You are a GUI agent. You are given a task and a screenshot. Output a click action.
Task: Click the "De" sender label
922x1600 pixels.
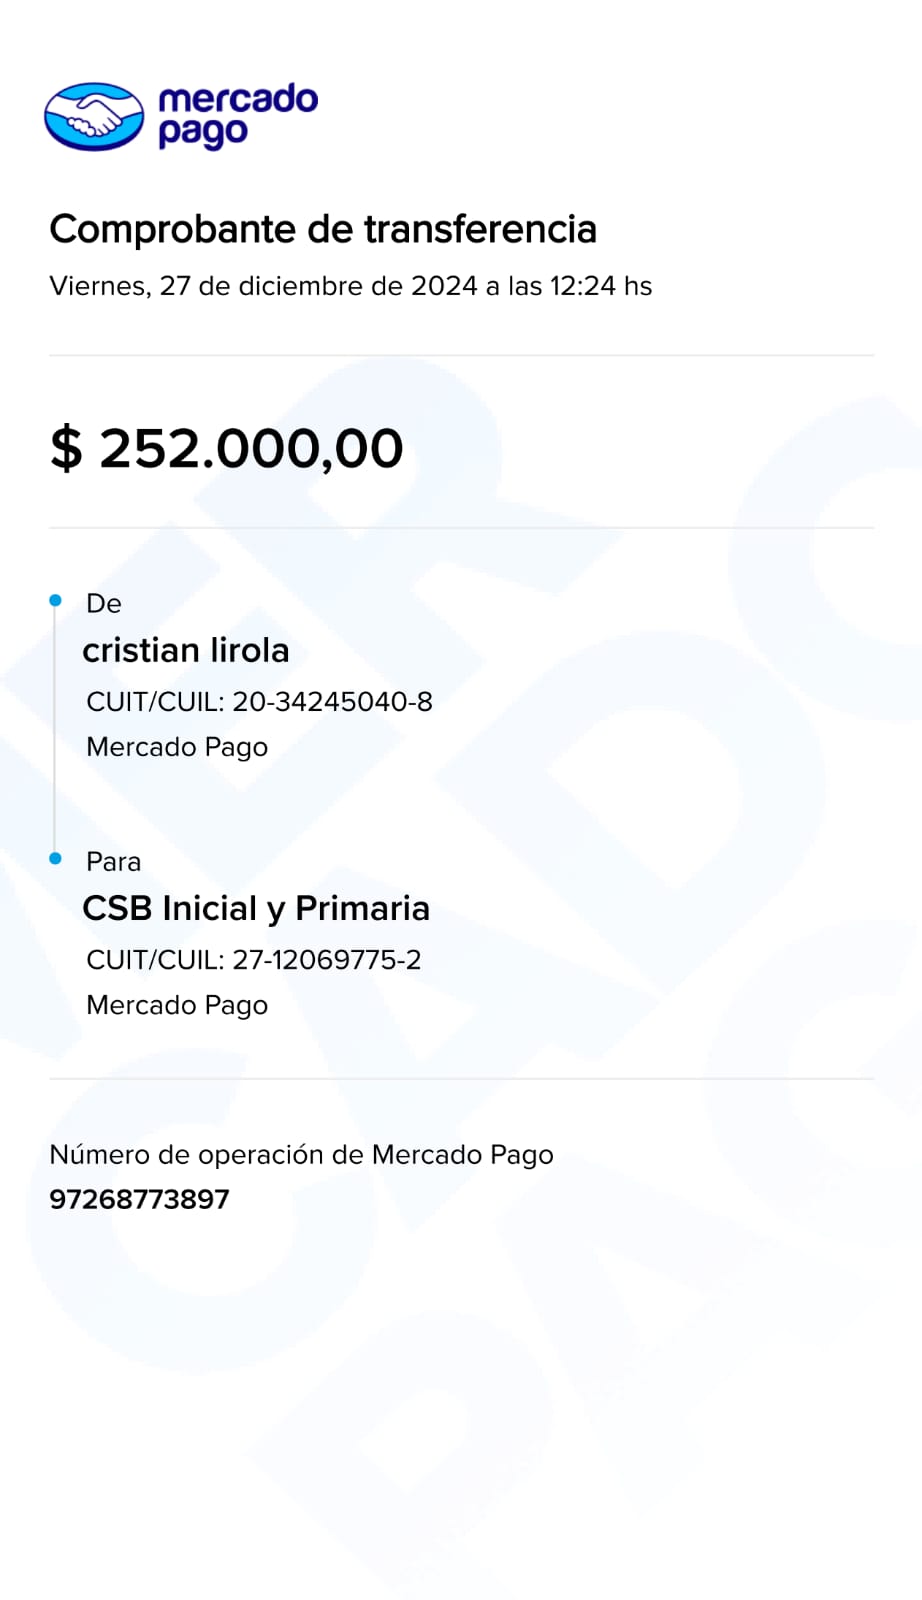[x=104, y=603]
